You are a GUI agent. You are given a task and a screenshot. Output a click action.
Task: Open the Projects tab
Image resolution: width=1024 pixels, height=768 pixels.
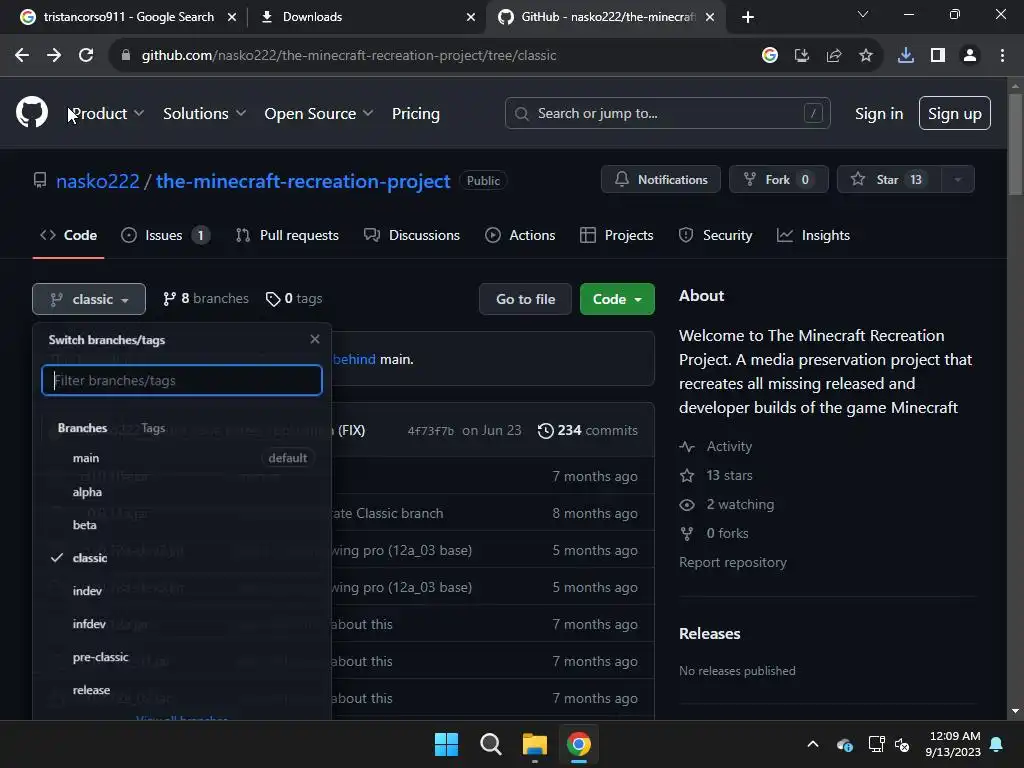click(x=616, y=235)
